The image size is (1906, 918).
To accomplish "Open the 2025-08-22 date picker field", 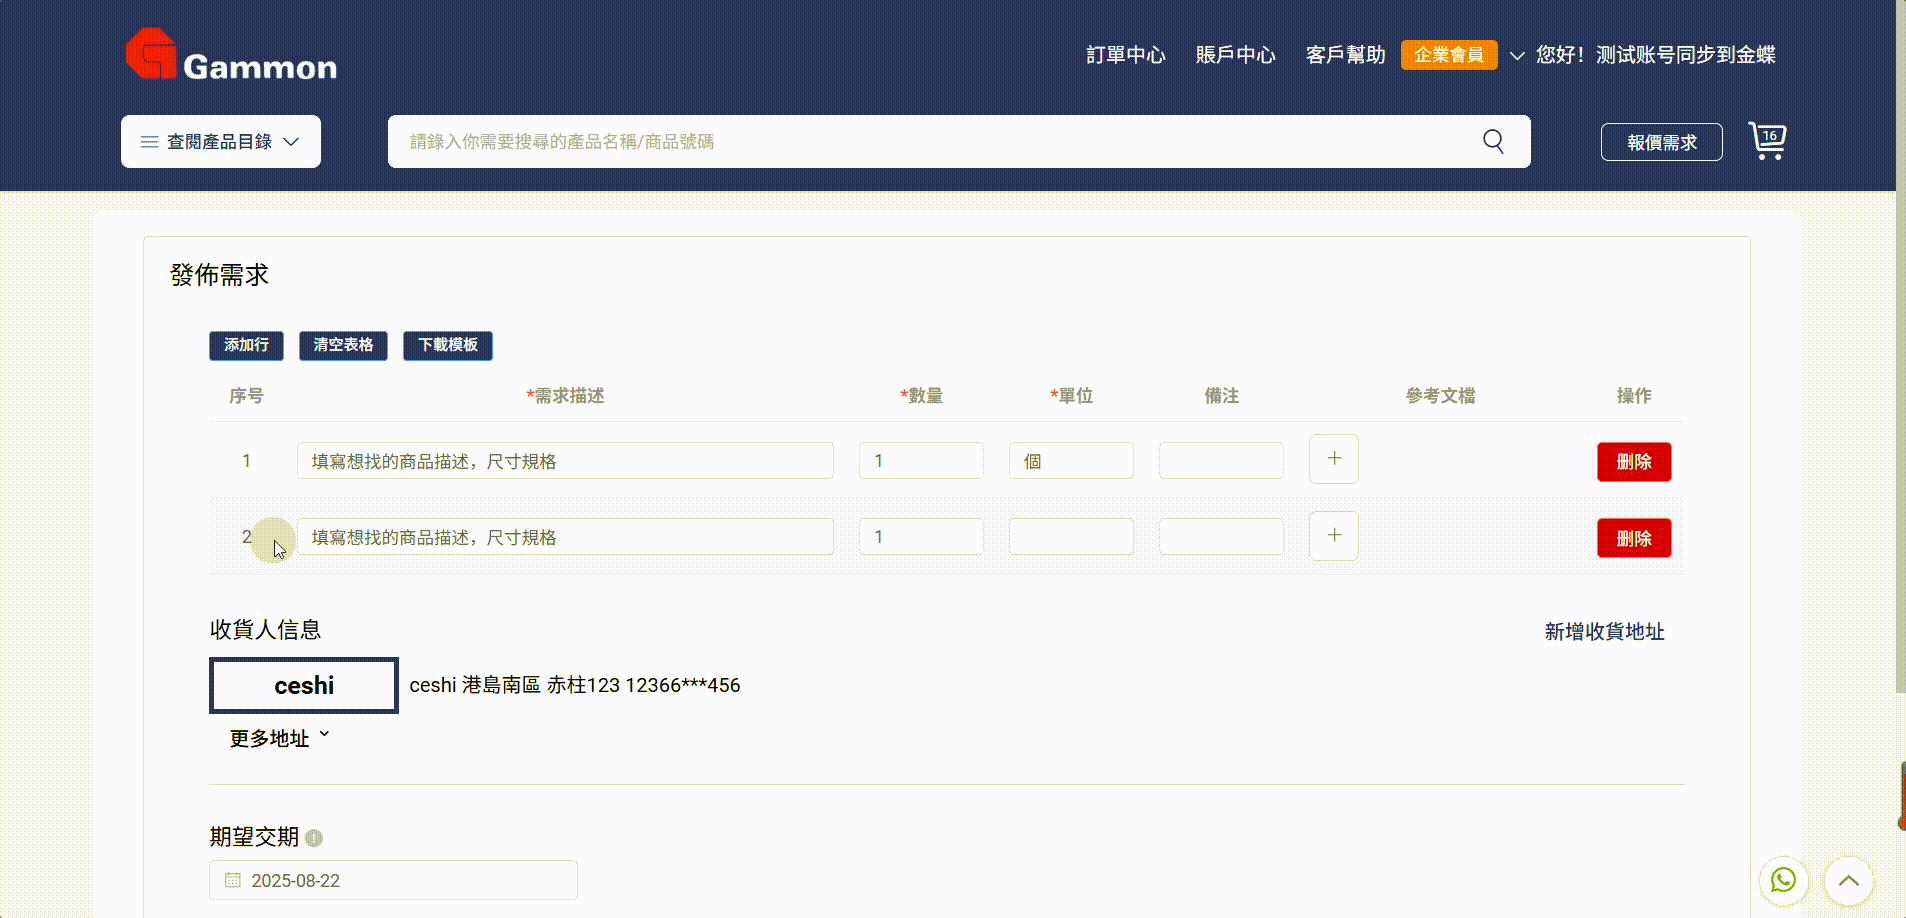I will coord(393,880).
